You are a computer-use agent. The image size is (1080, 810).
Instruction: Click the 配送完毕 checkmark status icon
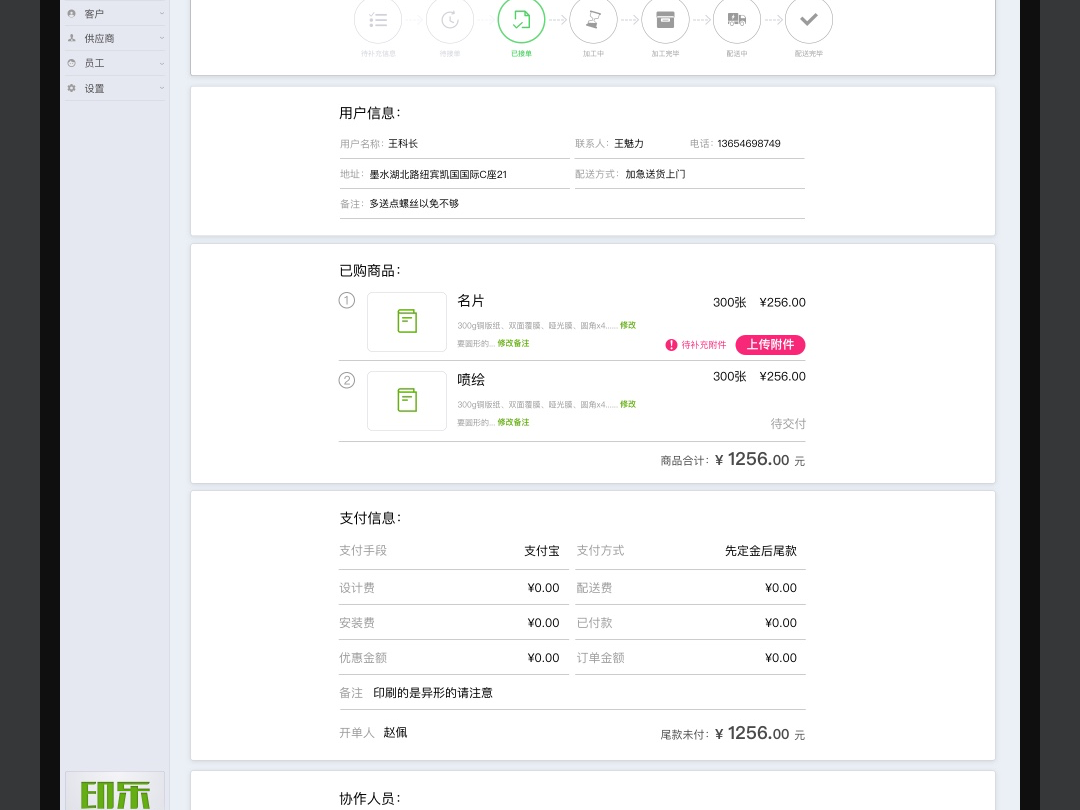point(809,19)
